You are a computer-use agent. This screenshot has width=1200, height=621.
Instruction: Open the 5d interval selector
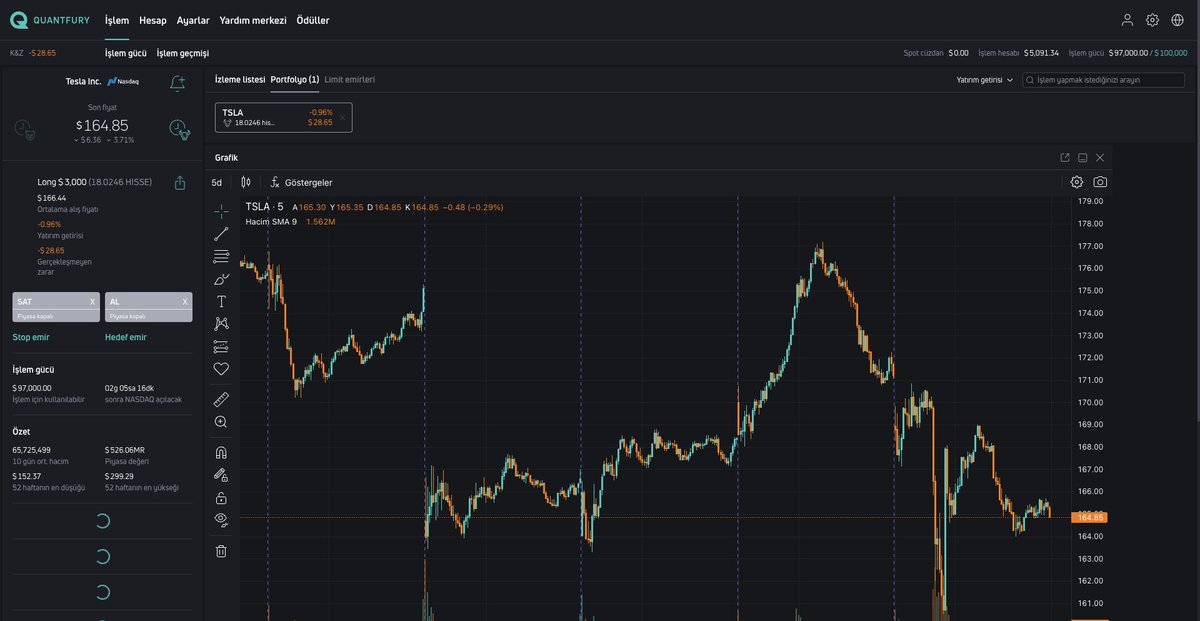(216, 183)
